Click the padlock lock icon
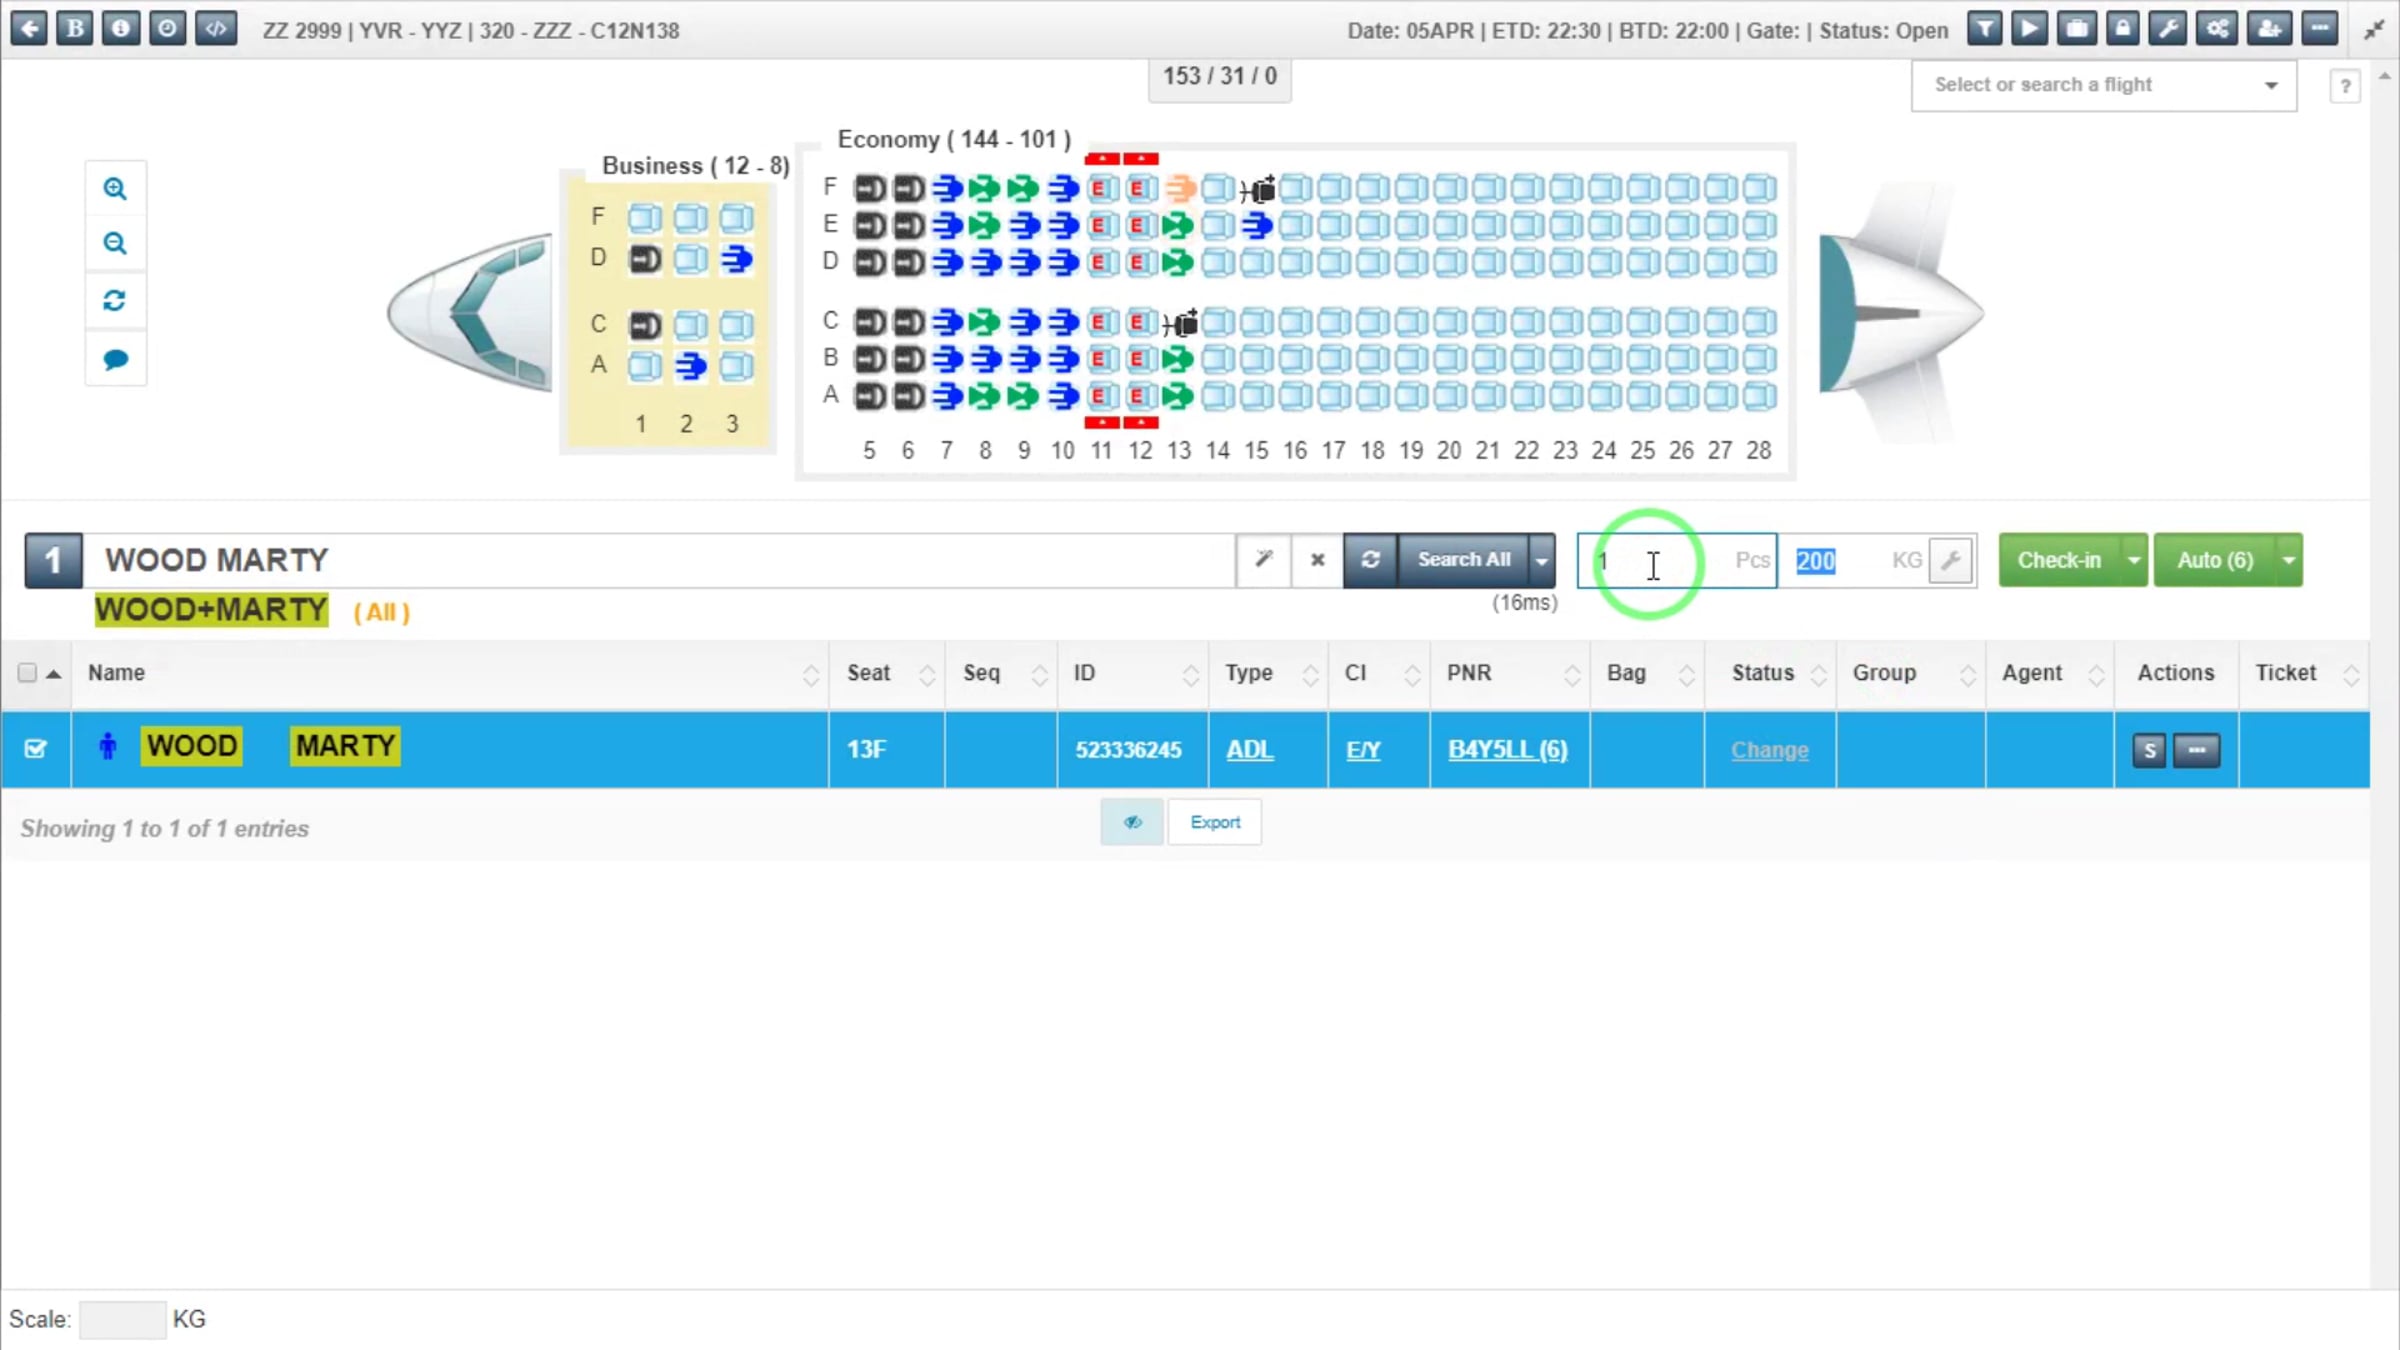 click(x=2123, y=29)
